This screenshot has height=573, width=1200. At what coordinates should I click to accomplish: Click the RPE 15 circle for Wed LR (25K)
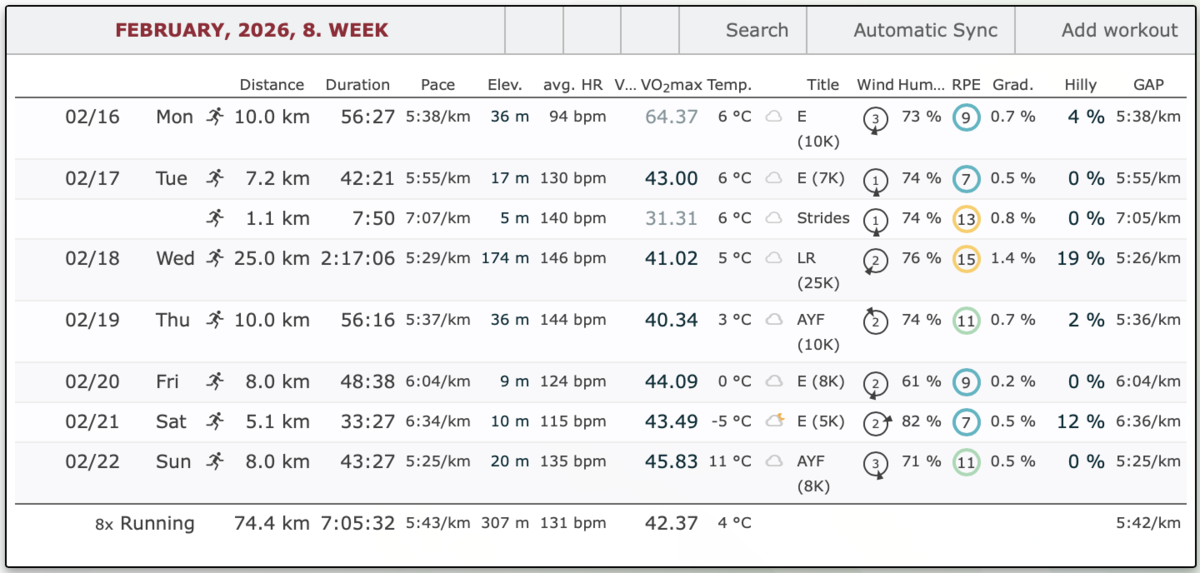[967, 259]
